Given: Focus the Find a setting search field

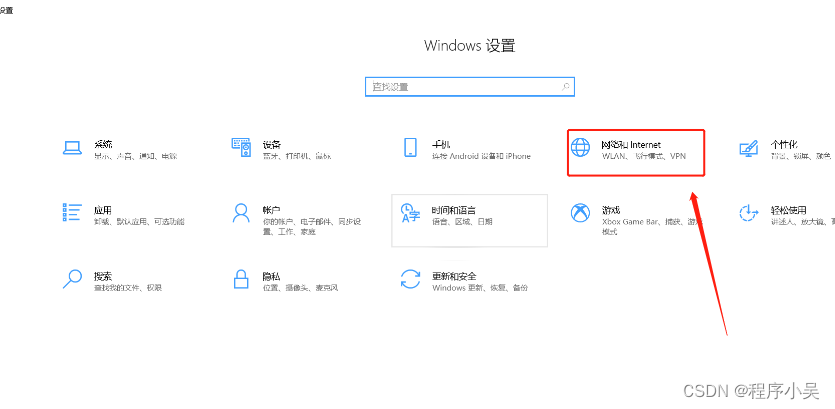Looking at the screenshot, I should (470, 86).
